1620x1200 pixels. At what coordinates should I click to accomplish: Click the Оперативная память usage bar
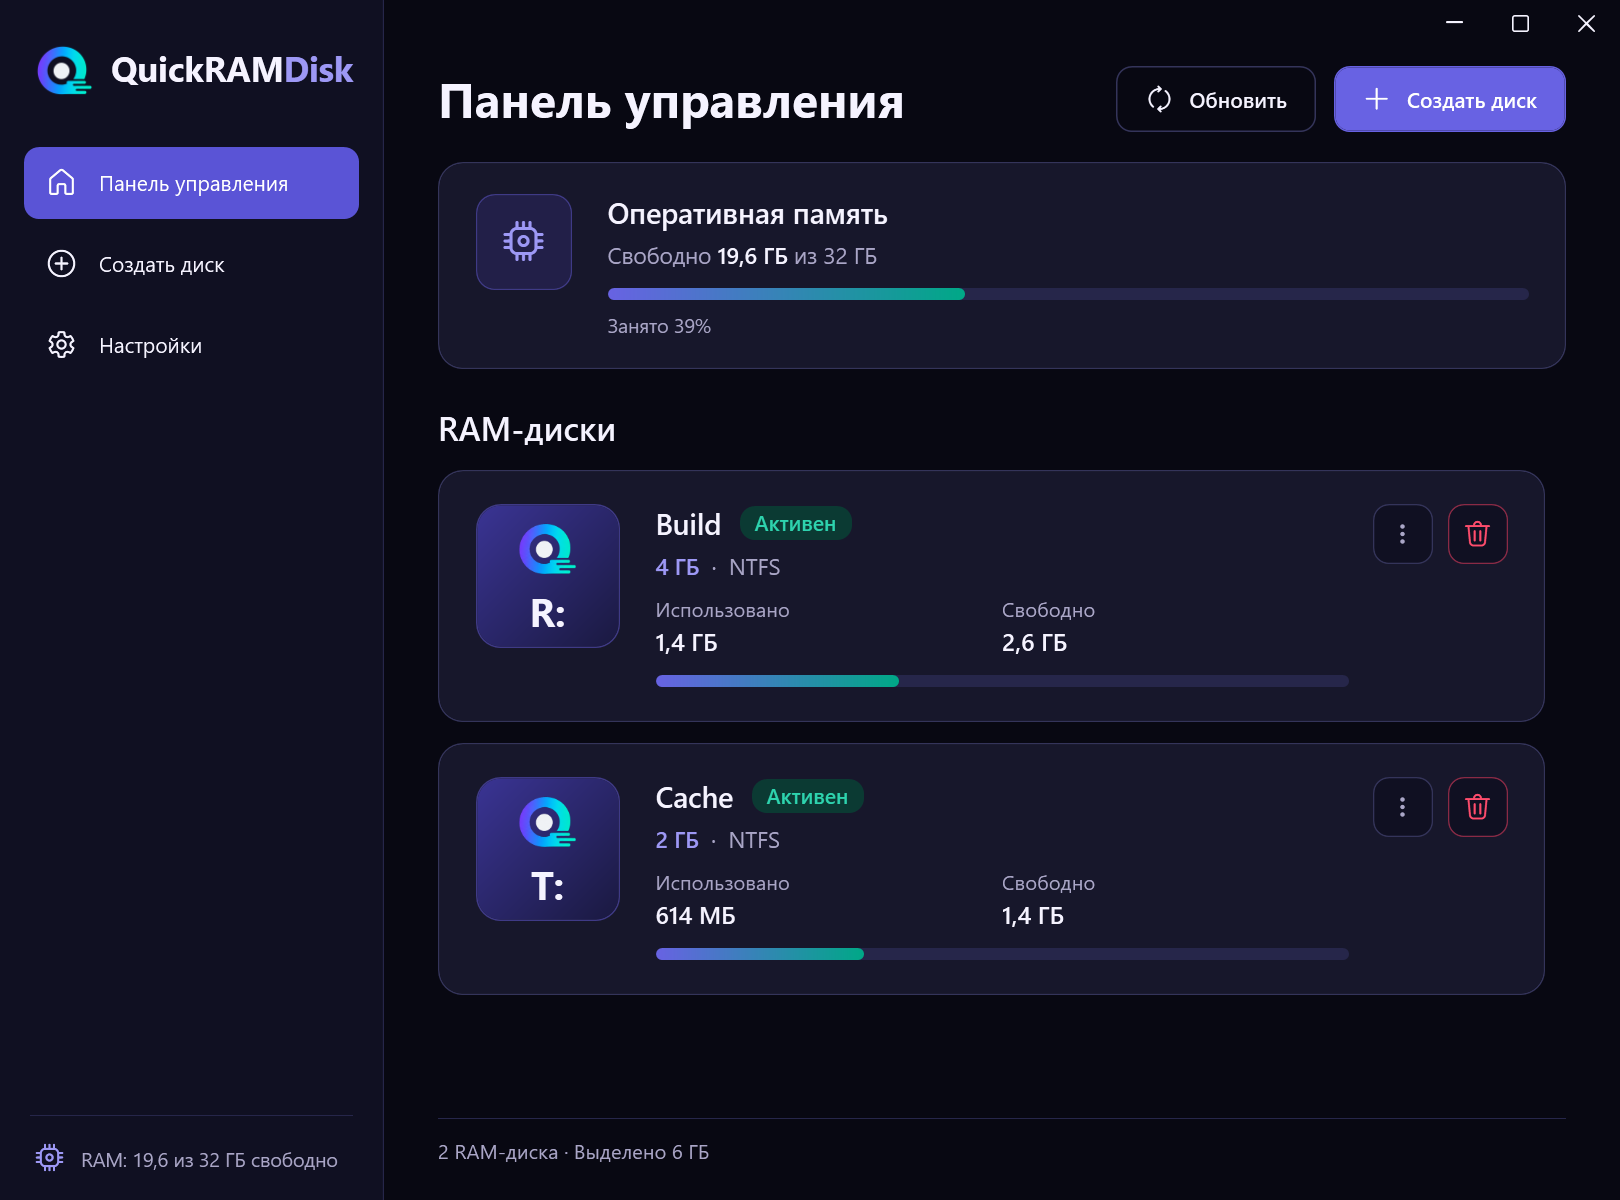pyautogui.click(x=1068, y=294)
